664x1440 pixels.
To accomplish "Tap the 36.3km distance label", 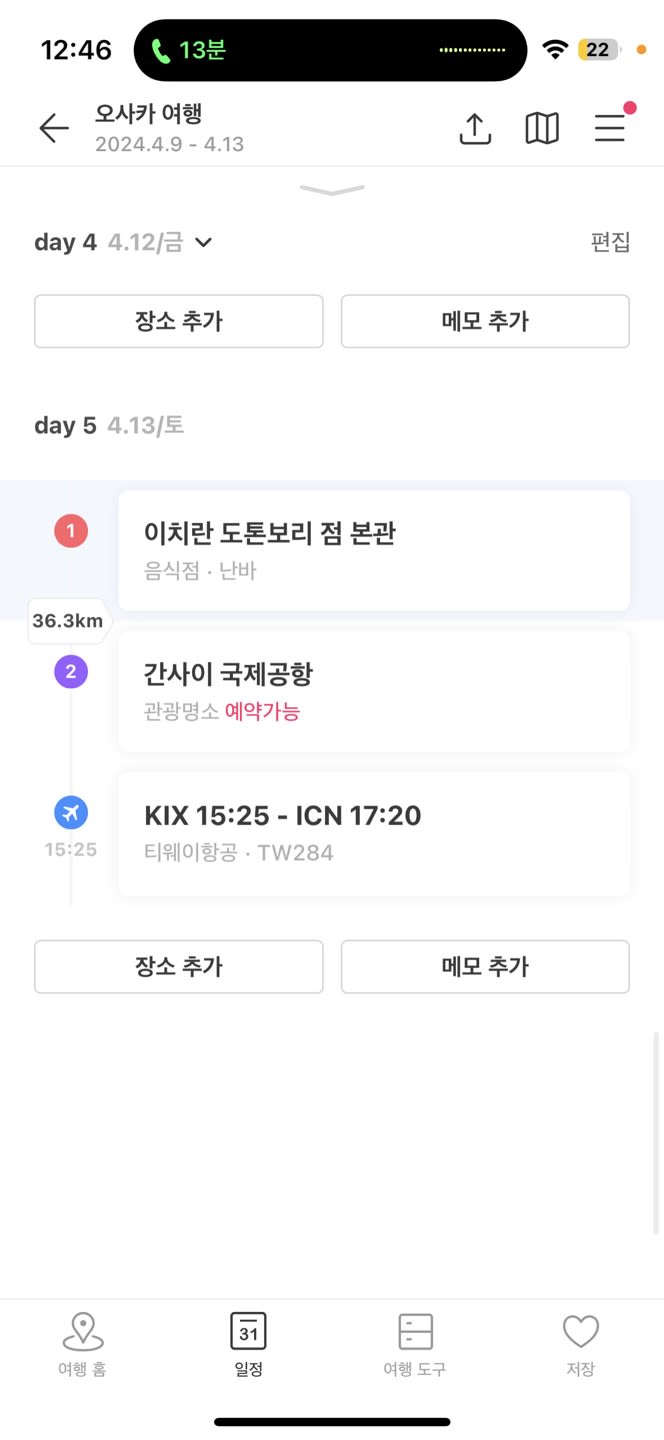I will [68, 621].
